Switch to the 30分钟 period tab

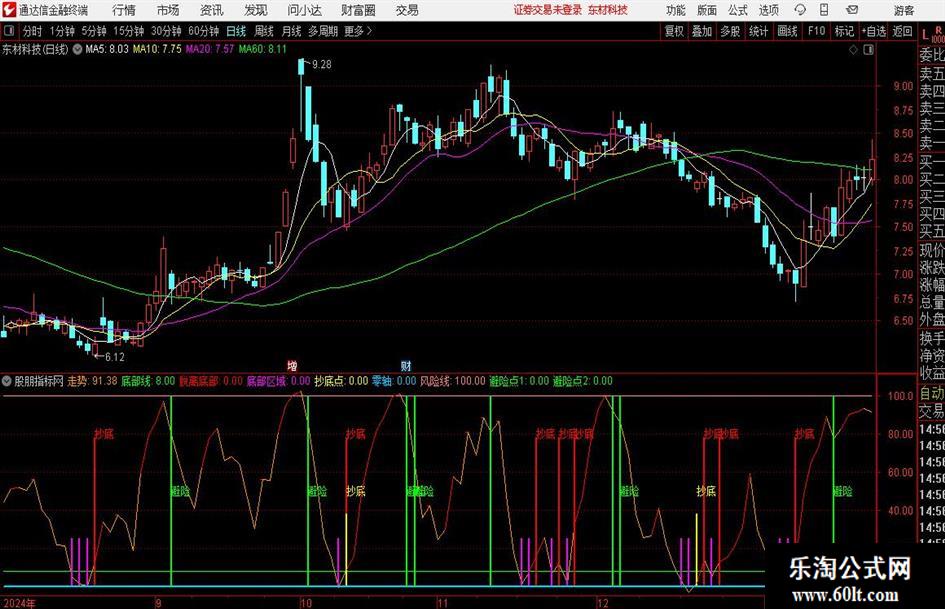click(166, 31)
